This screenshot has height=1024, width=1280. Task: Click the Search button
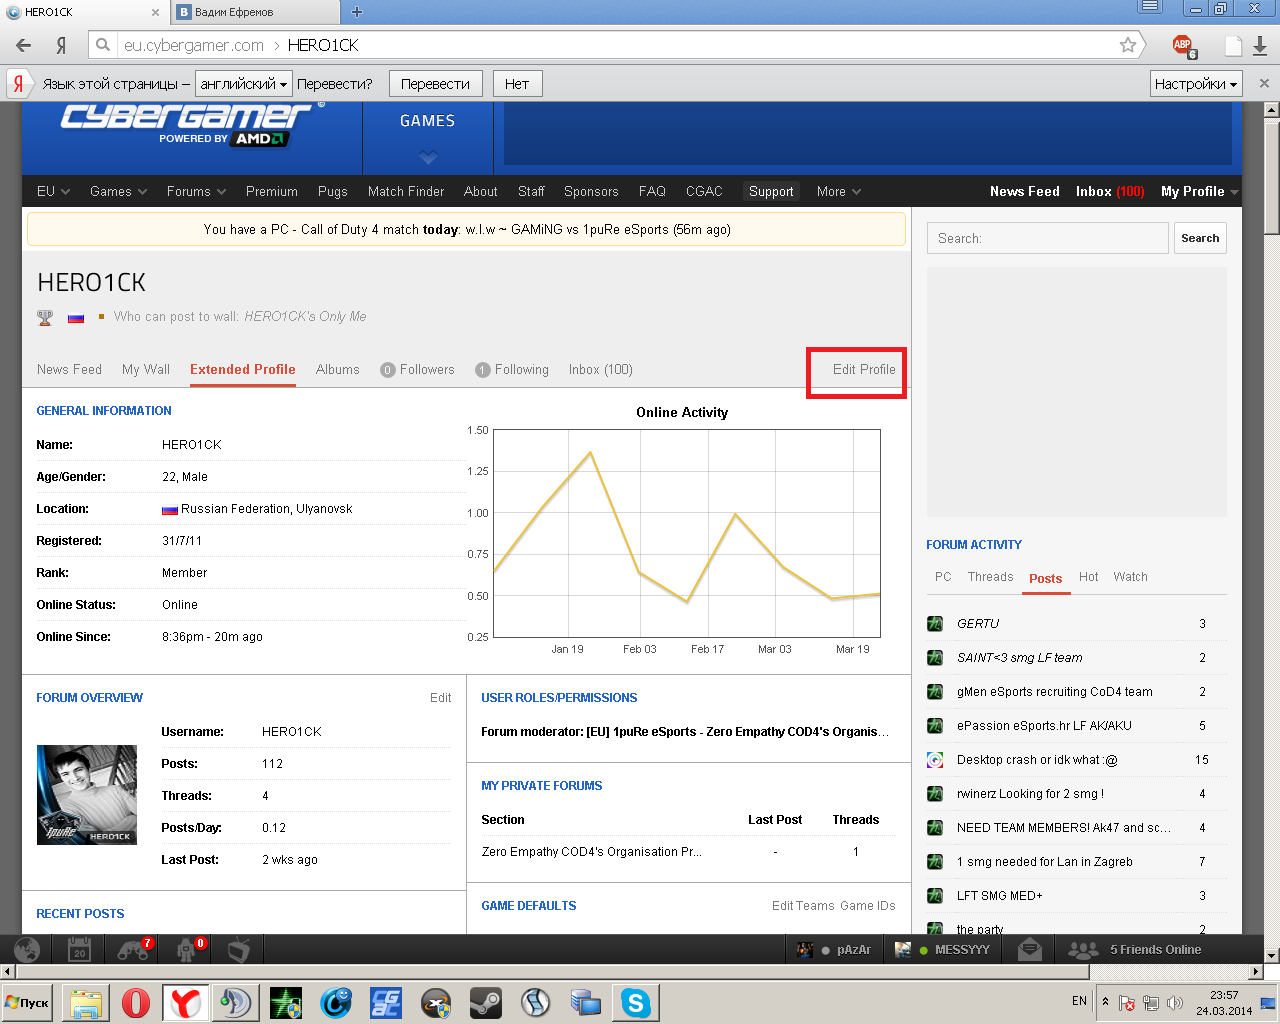[1200, 239]
